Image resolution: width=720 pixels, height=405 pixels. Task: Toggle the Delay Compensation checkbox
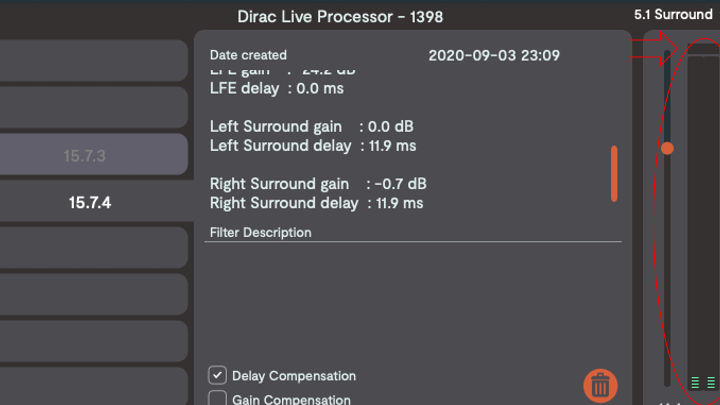coord(217,375)
